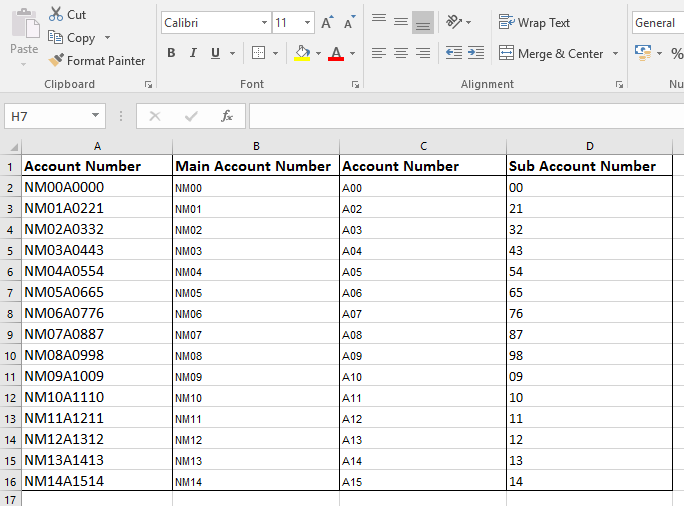Click the Insert Function fx icon
This screenshot has height=506, width=684.
click(227, 116)
